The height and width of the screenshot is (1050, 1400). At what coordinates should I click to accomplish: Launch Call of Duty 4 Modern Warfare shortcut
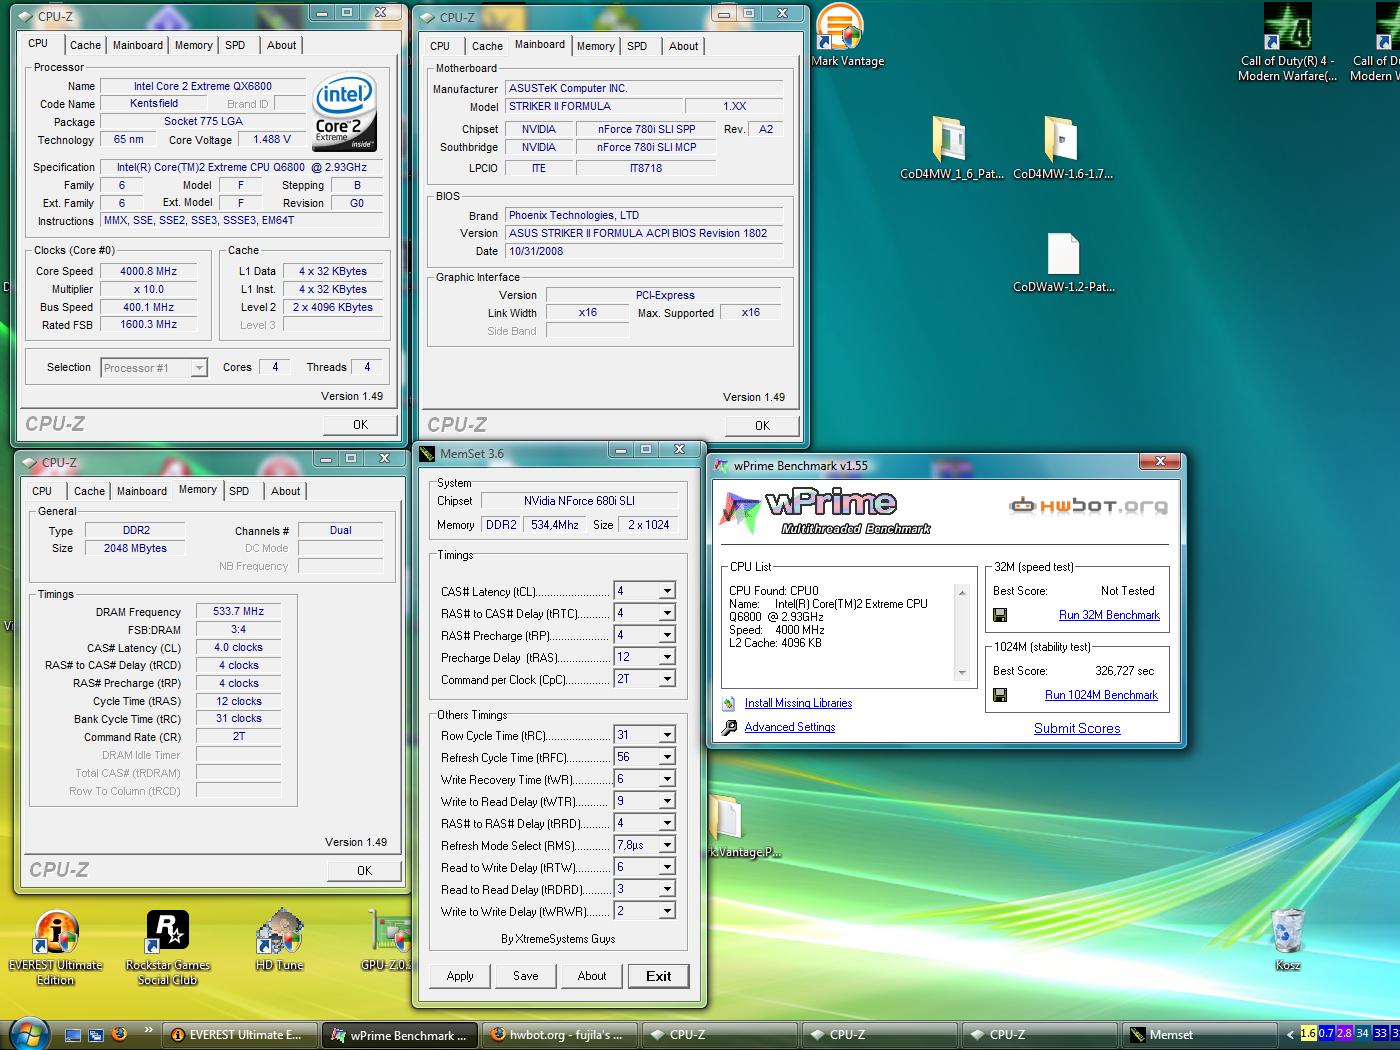(1287, 43)
